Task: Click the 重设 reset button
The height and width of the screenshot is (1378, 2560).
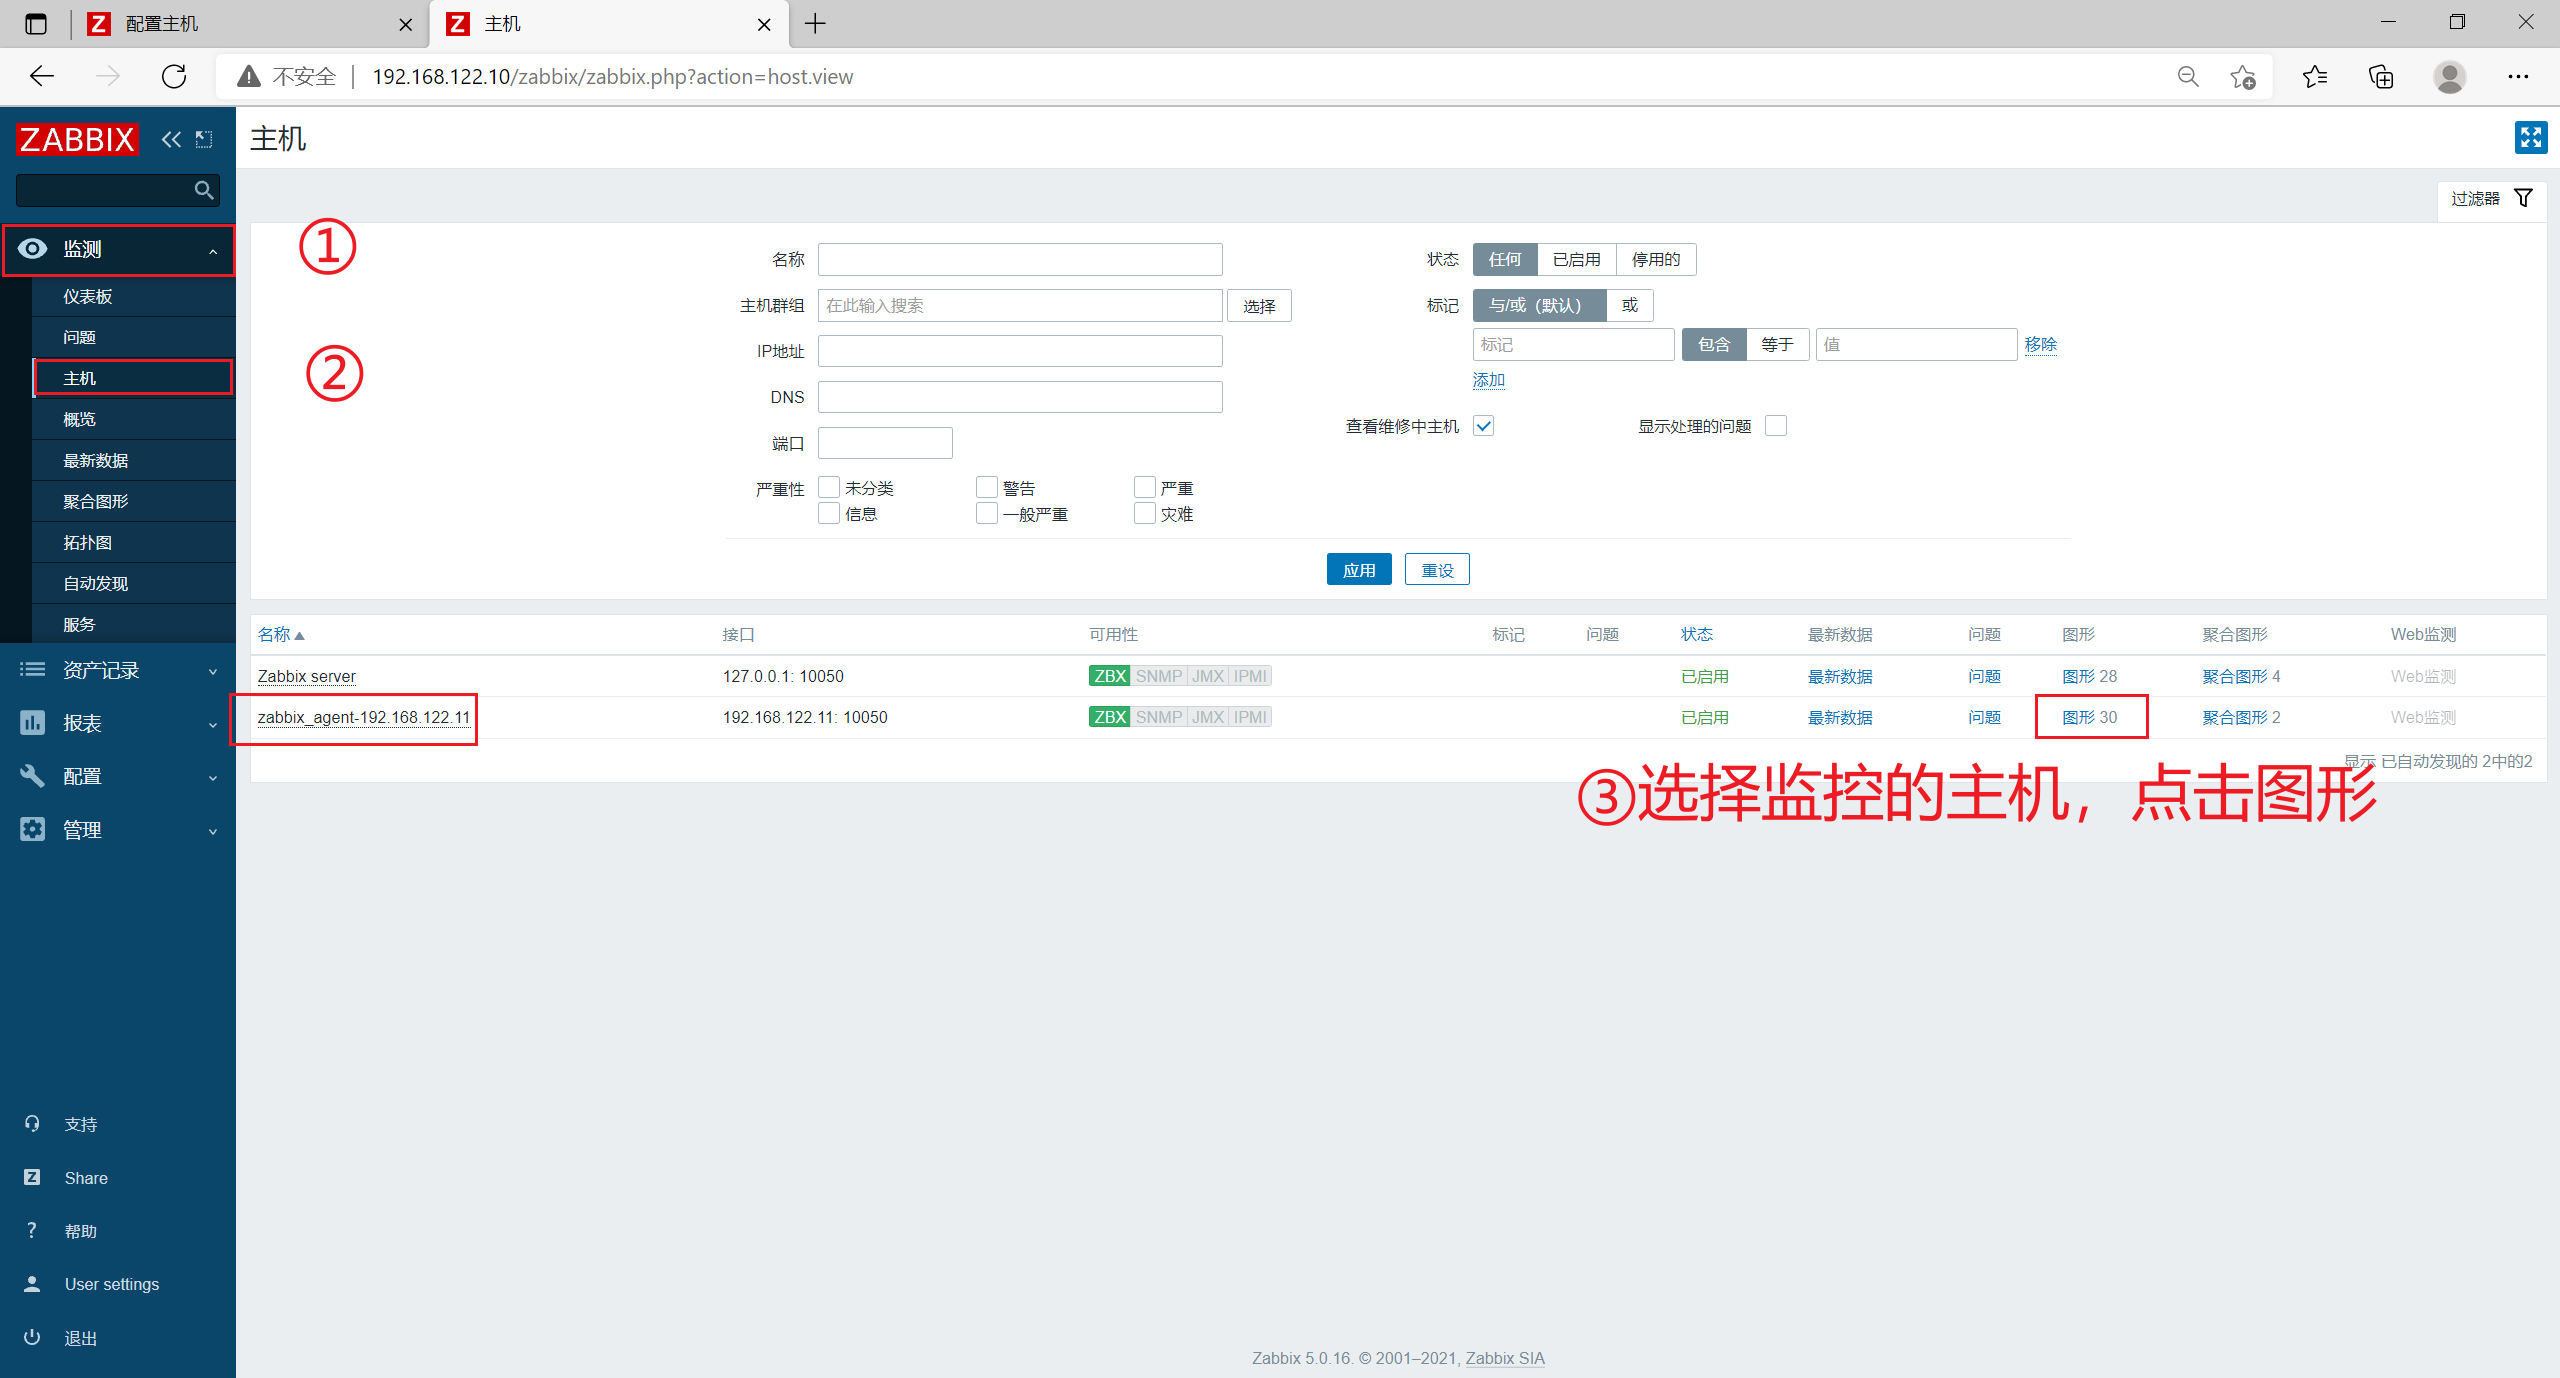Action: coord(1437,569)
